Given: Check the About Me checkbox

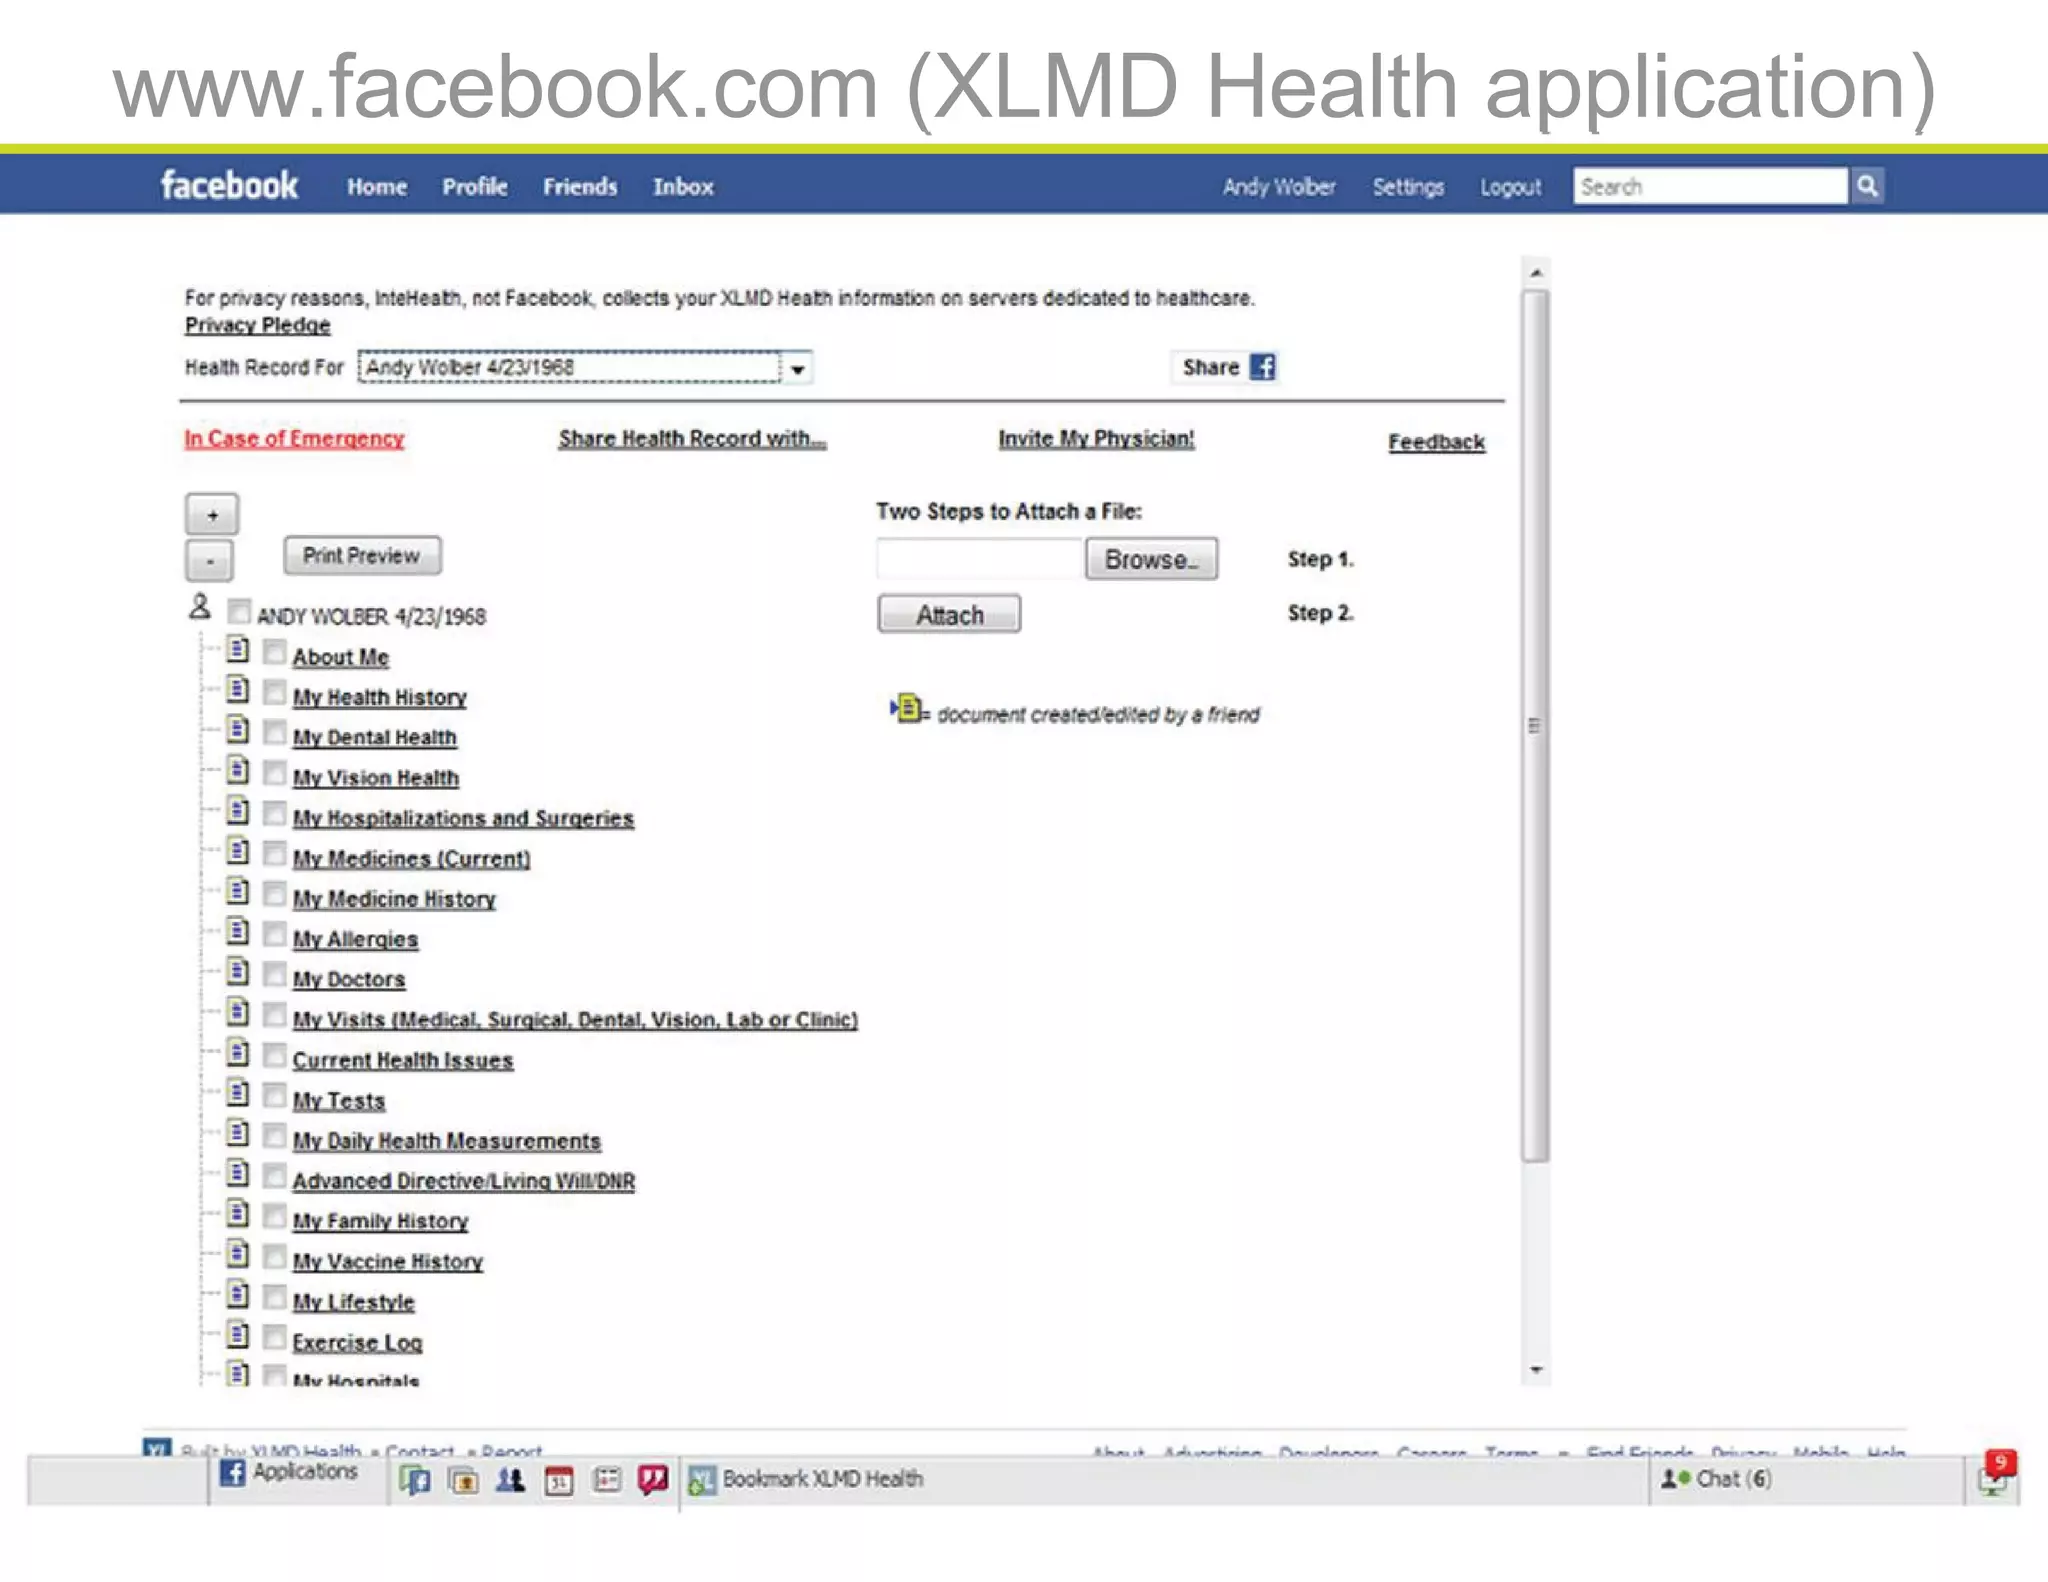Looking at the screenshot, I should pos(275,653).
